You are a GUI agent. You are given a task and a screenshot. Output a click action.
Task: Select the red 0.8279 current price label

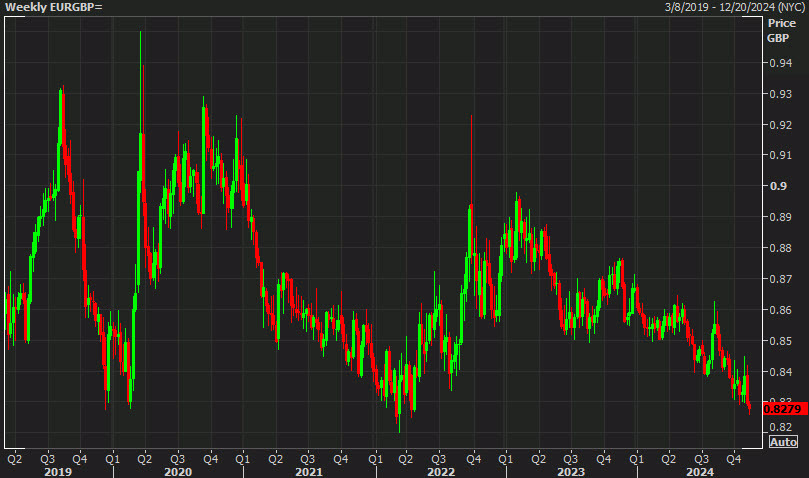click(785, 409)
